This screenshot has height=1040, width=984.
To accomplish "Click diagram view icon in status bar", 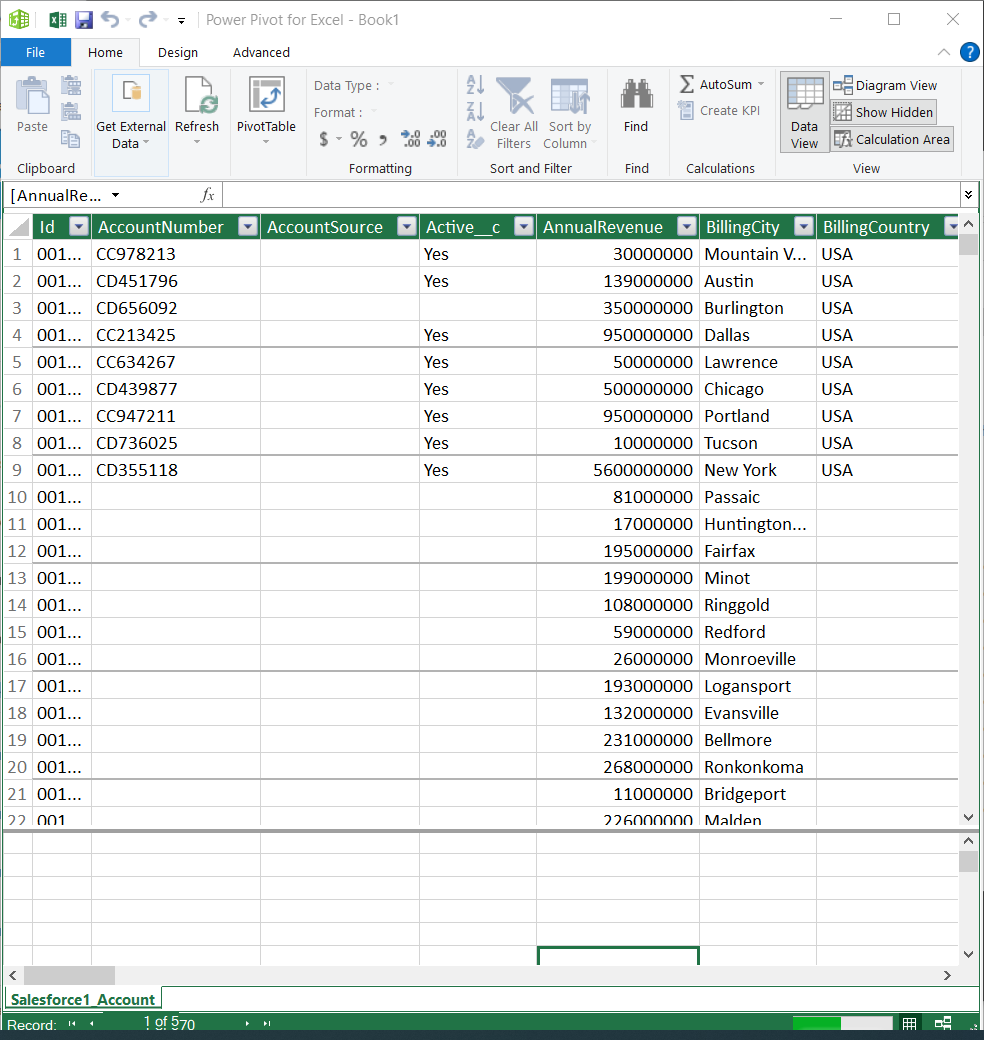I will [943, 1023].
